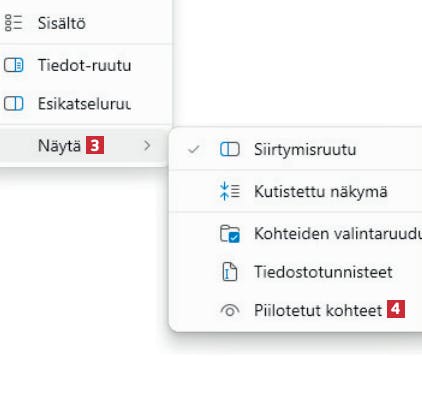Click the red number 3 badge

(x=95, y=145)
